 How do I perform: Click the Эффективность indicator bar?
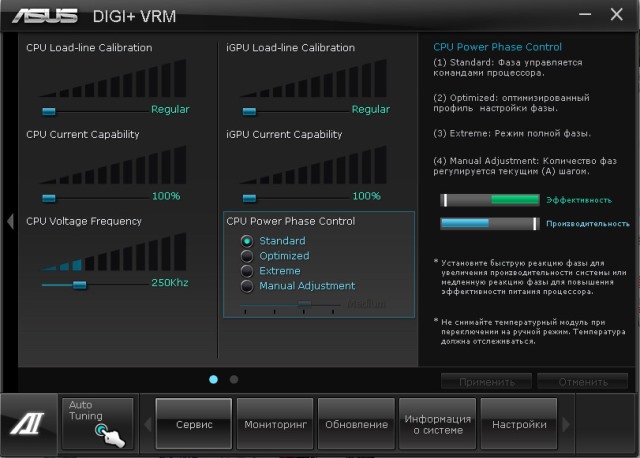coord(490,200)
